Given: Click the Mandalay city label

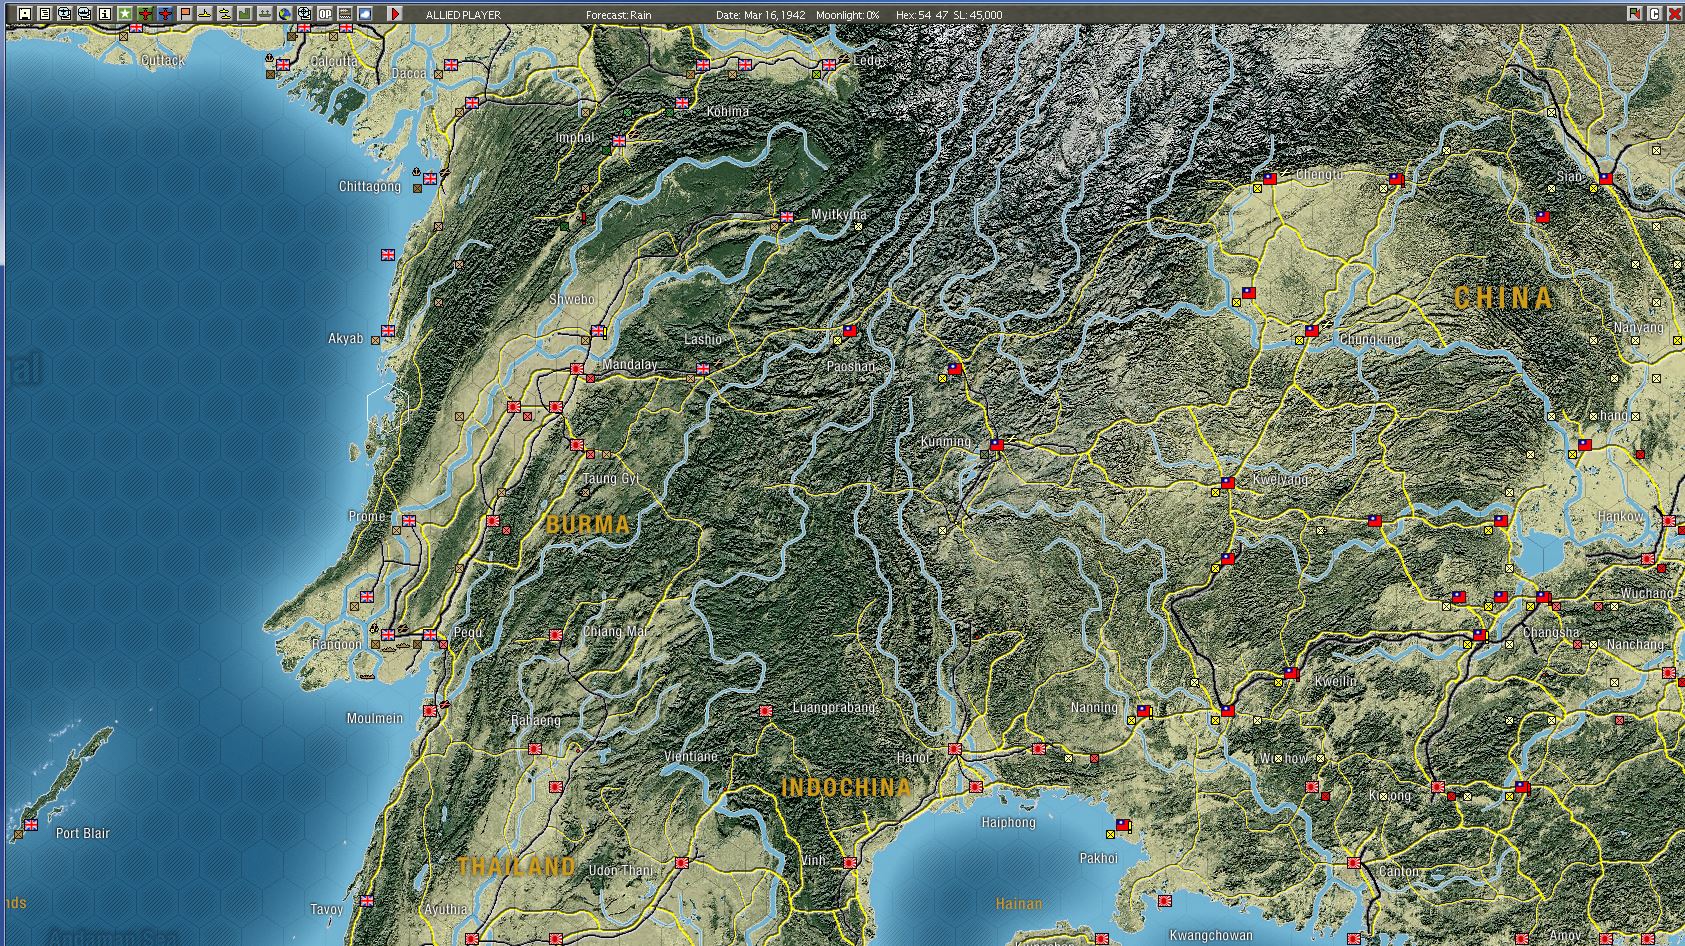Looking at the screenshot, I should pyautogui.click(x=630, y=365).
